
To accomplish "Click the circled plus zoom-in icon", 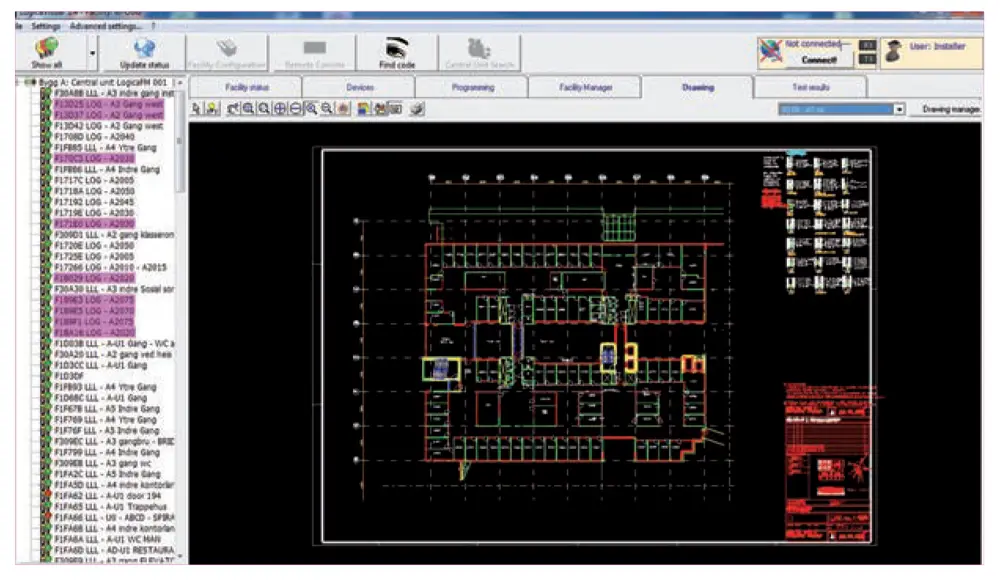I will (279, 108).
